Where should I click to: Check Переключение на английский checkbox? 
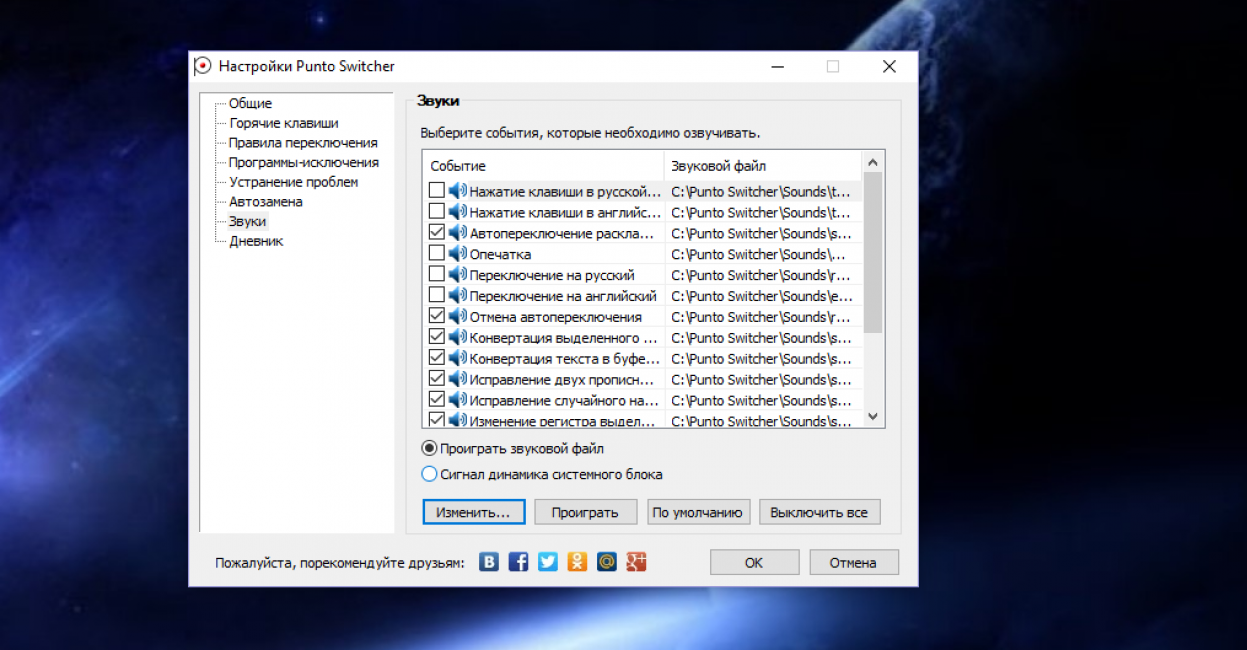(x=437, y=296)
